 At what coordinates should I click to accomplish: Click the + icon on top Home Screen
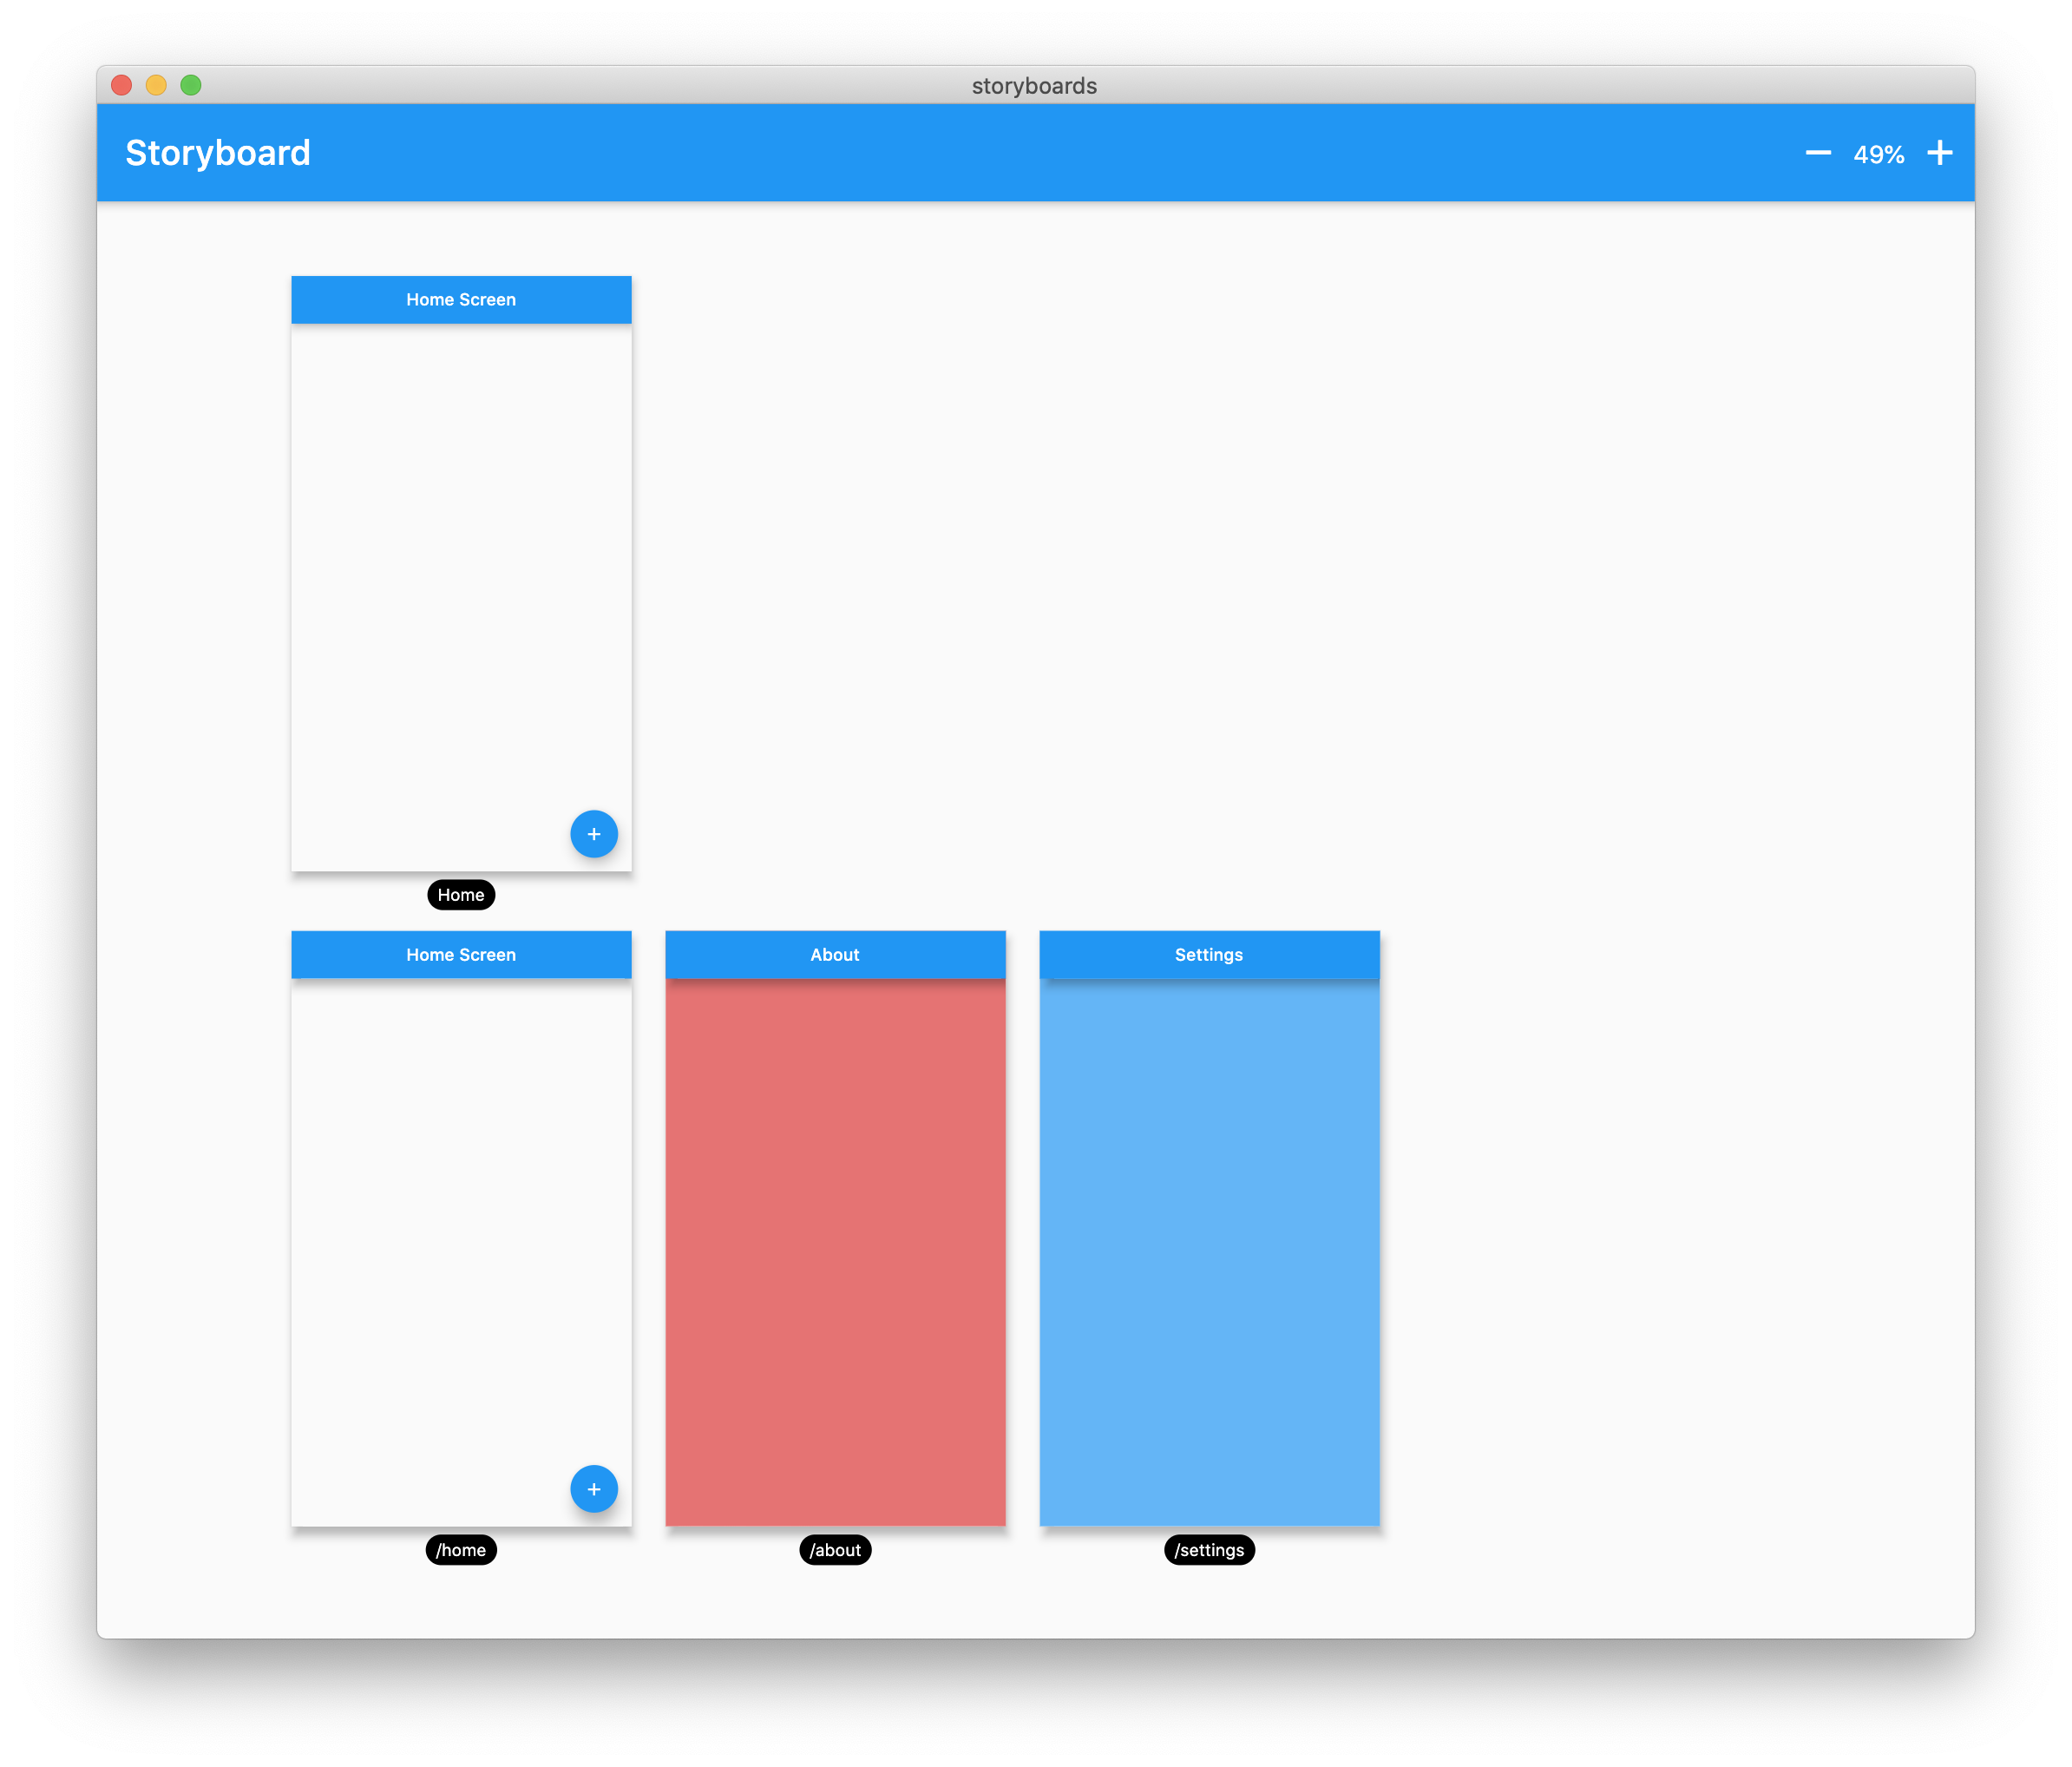coord(593,834)
